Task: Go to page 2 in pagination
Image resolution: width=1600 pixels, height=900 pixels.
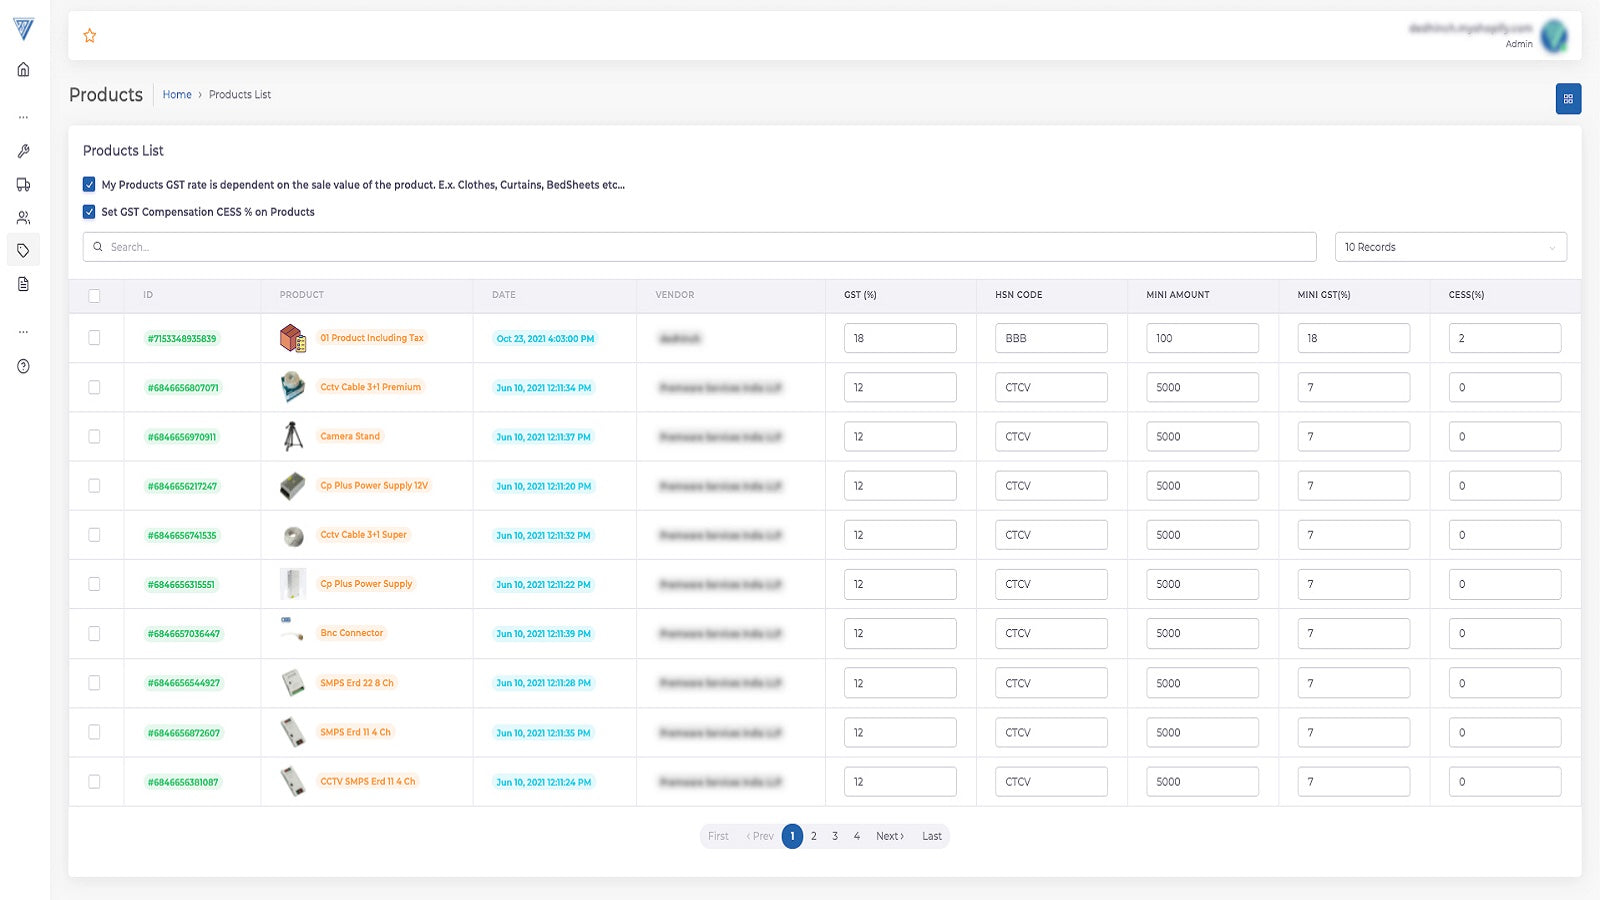Action: click(814, 836)
